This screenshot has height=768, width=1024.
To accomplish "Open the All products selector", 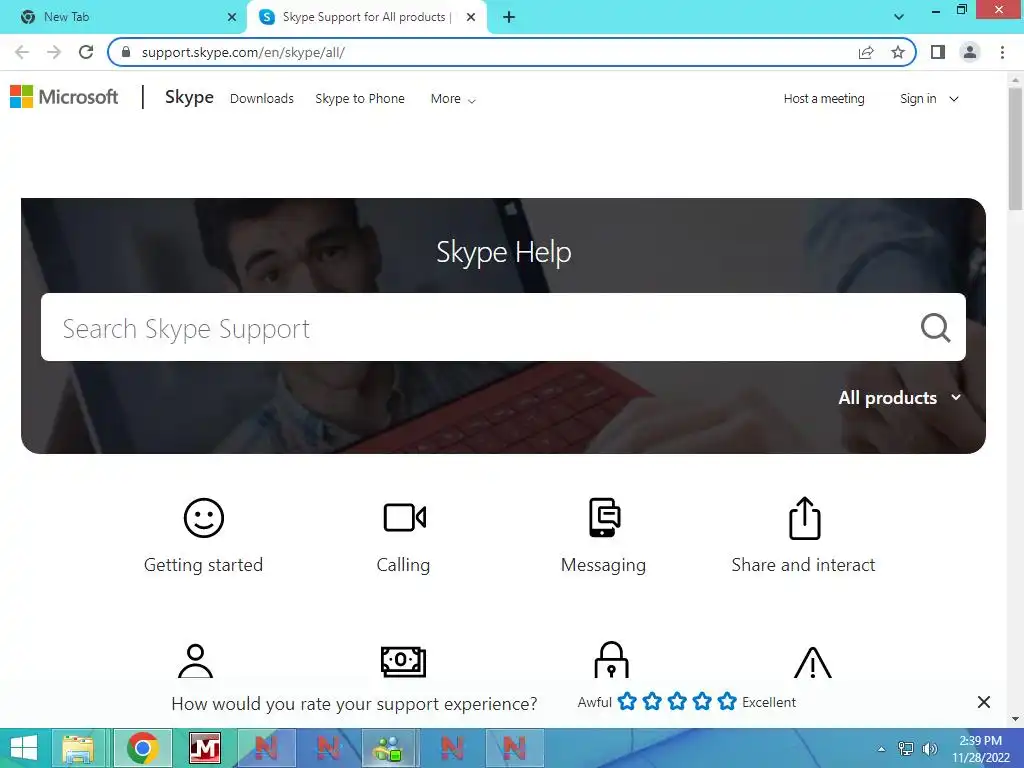I will coord(900,398).
